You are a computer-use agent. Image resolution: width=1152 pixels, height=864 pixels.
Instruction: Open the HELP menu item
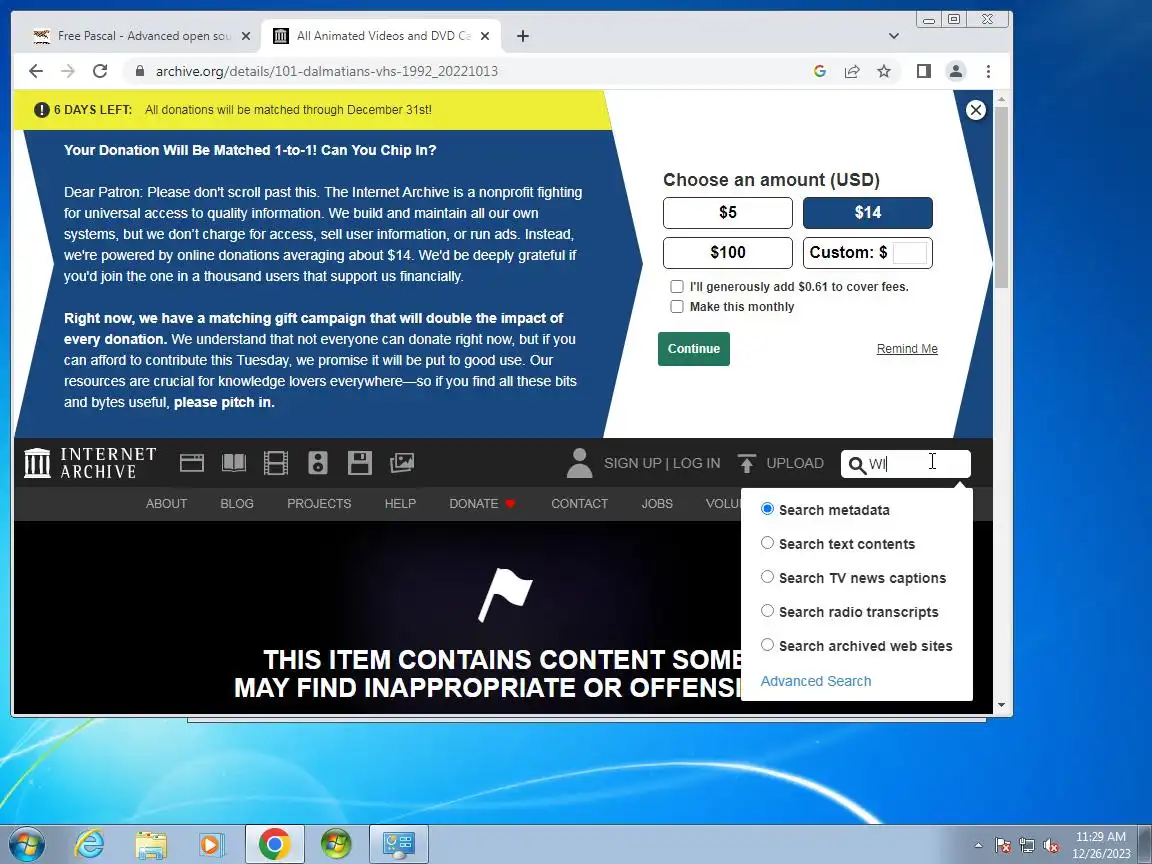(400, 503)
